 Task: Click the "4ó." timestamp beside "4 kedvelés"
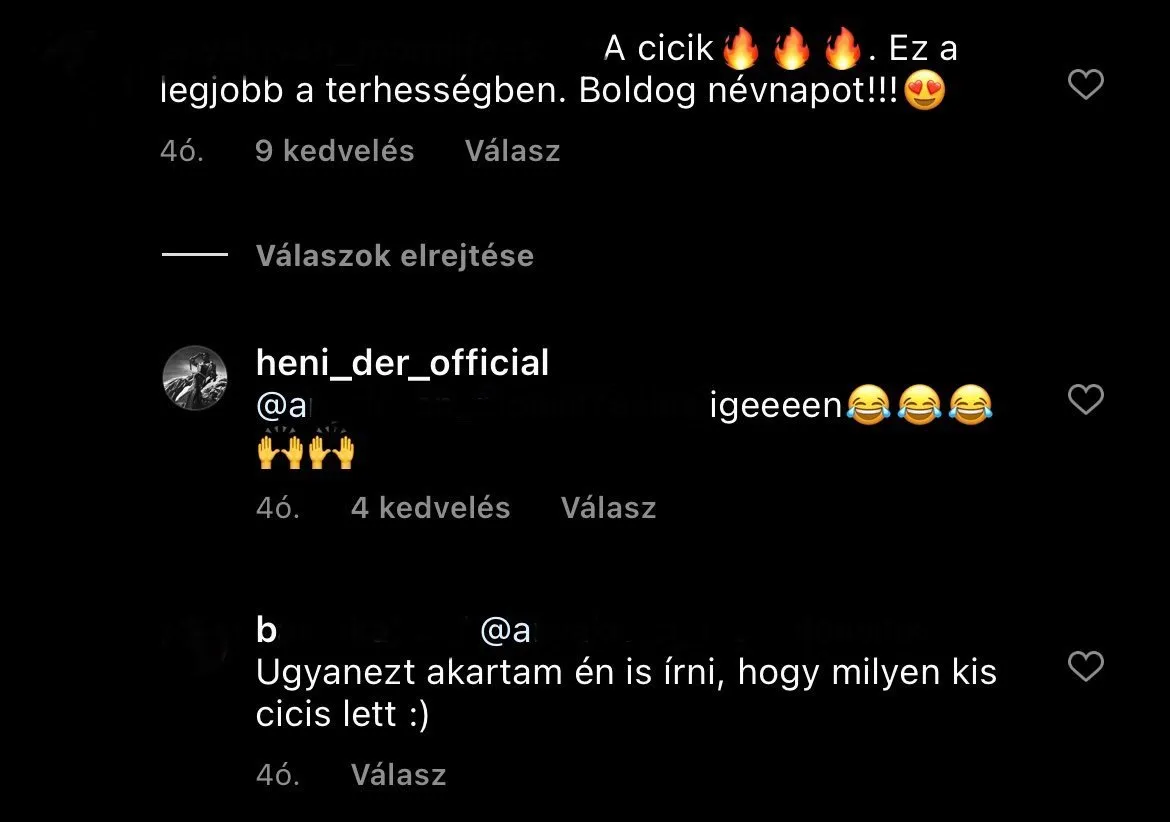click(278, 508)
